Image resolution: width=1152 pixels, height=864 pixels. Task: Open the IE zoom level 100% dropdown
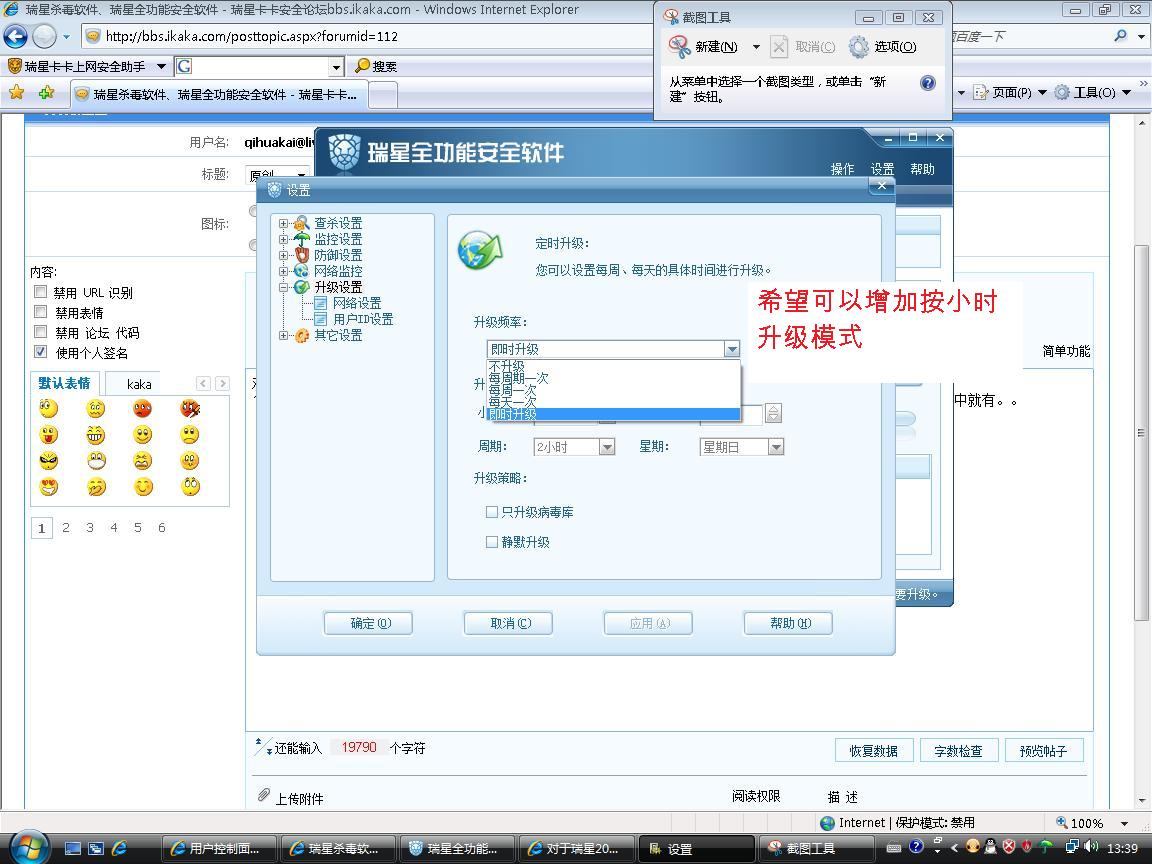tap(1125, 824)
